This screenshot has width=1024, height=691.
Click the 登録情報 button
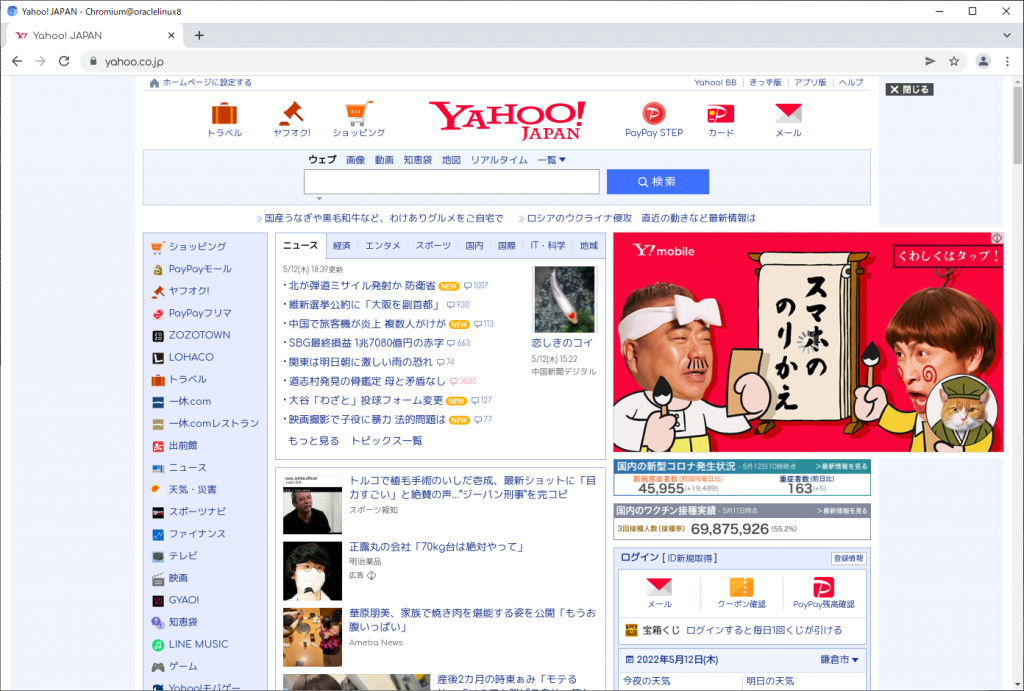coord(848,558)
